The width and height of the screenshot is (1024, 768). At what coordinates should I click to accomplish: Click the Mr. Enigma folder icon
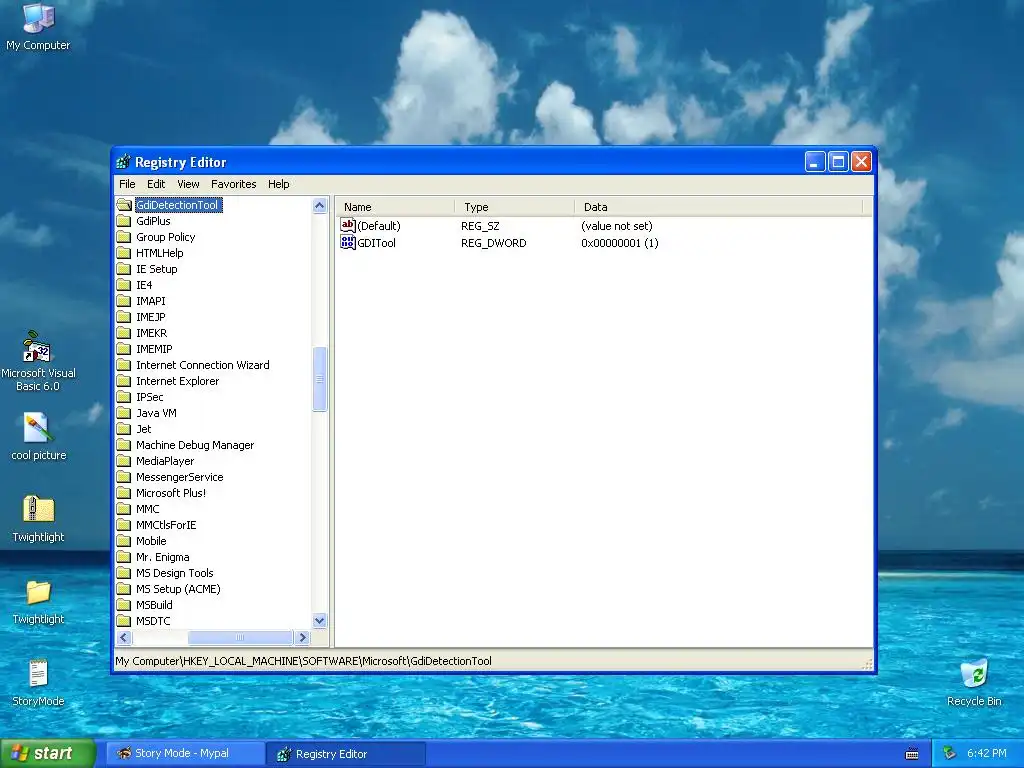click(124, 557)
